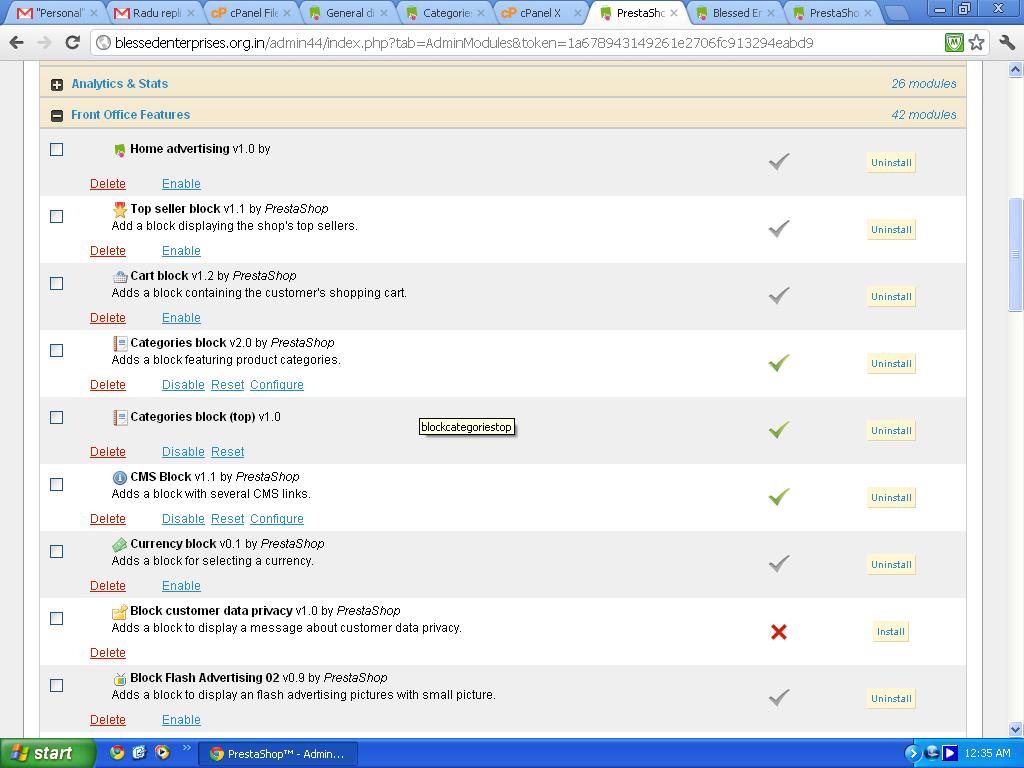Reset the Categories block (top) module
The height and width of the screenshot is (768, 1024).
click(227, 452)
